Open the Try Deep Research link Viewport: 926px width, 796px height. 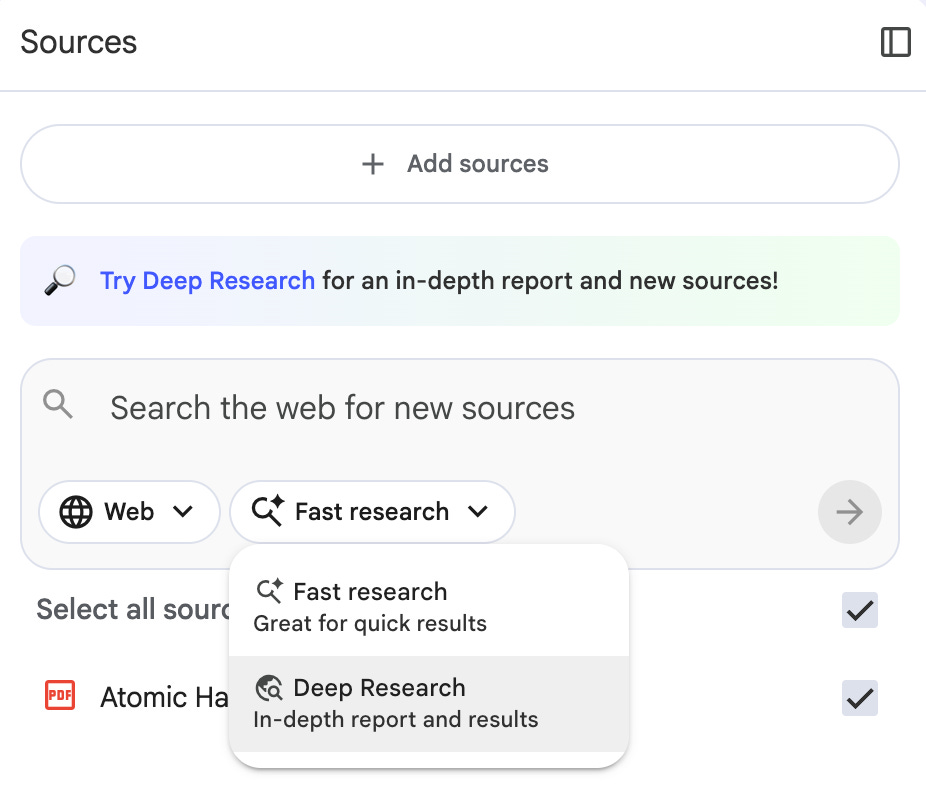(x=207, y=280)
